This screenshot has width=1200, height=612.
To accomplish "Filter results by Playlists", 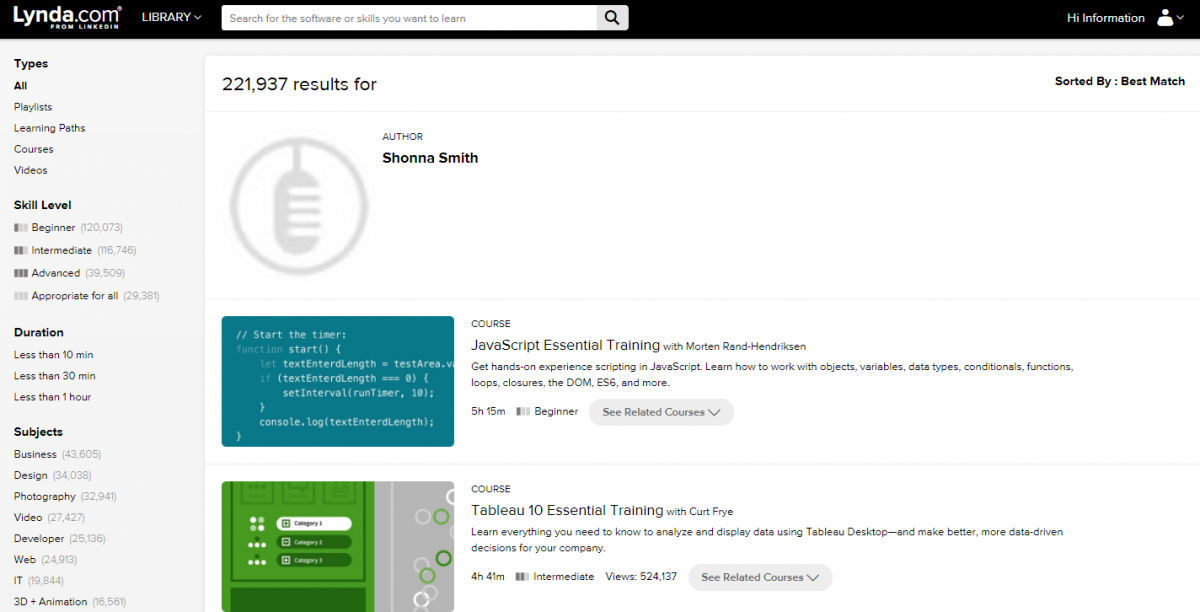I will [x=33, y=107].
